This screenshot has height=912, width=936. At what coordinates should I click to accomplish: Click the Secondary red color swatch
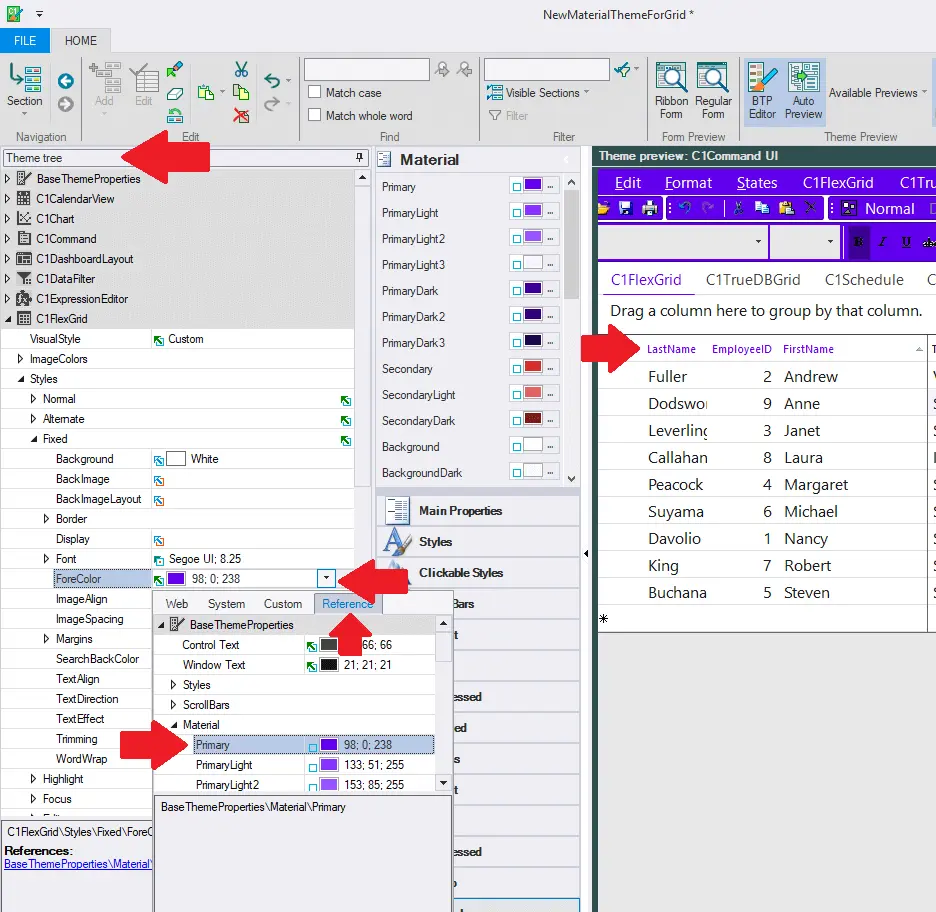click(x=533, y=367)
